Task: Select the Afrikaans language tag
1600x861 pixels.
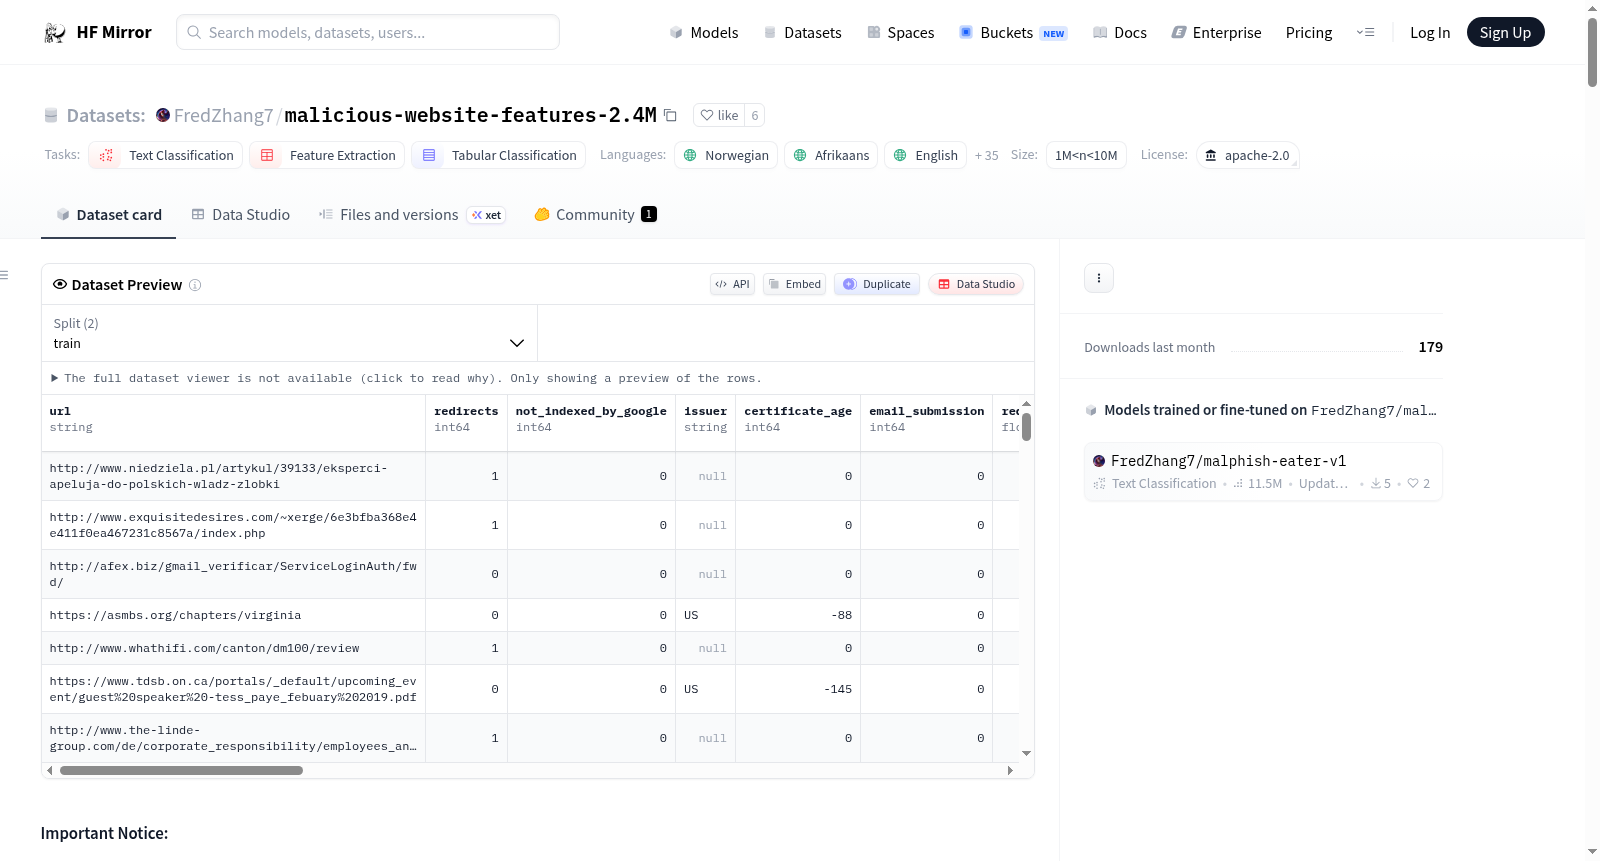Action: click(x=831, y=155)
